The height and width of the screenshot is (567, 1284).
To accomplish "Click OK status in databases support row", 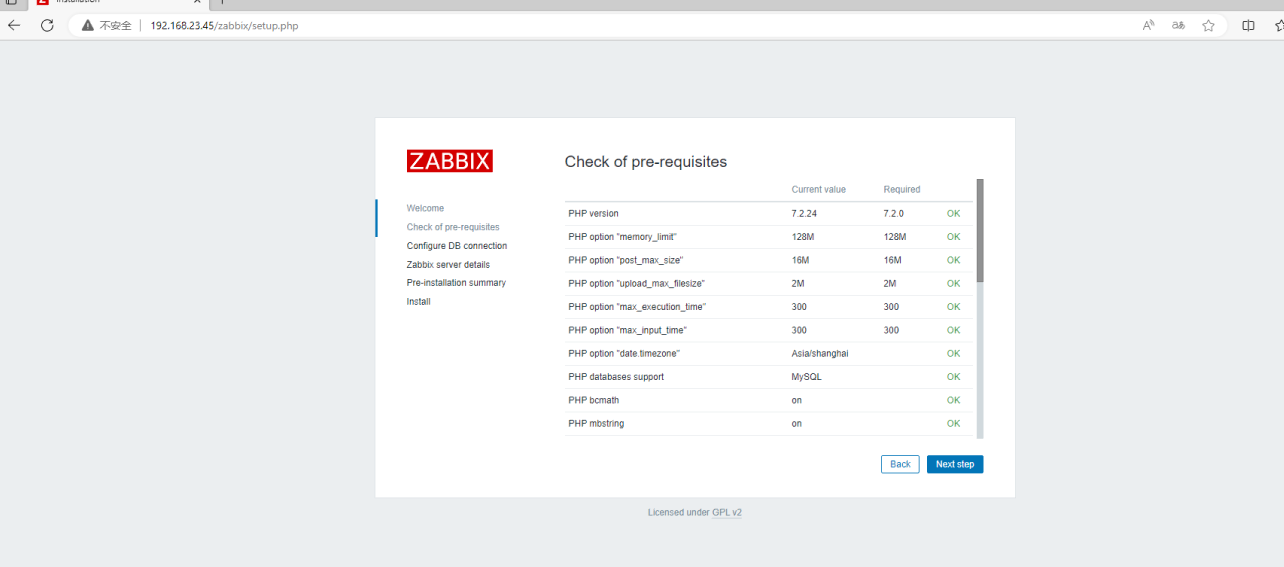I will pyautogui.click(x=953, y=377).
